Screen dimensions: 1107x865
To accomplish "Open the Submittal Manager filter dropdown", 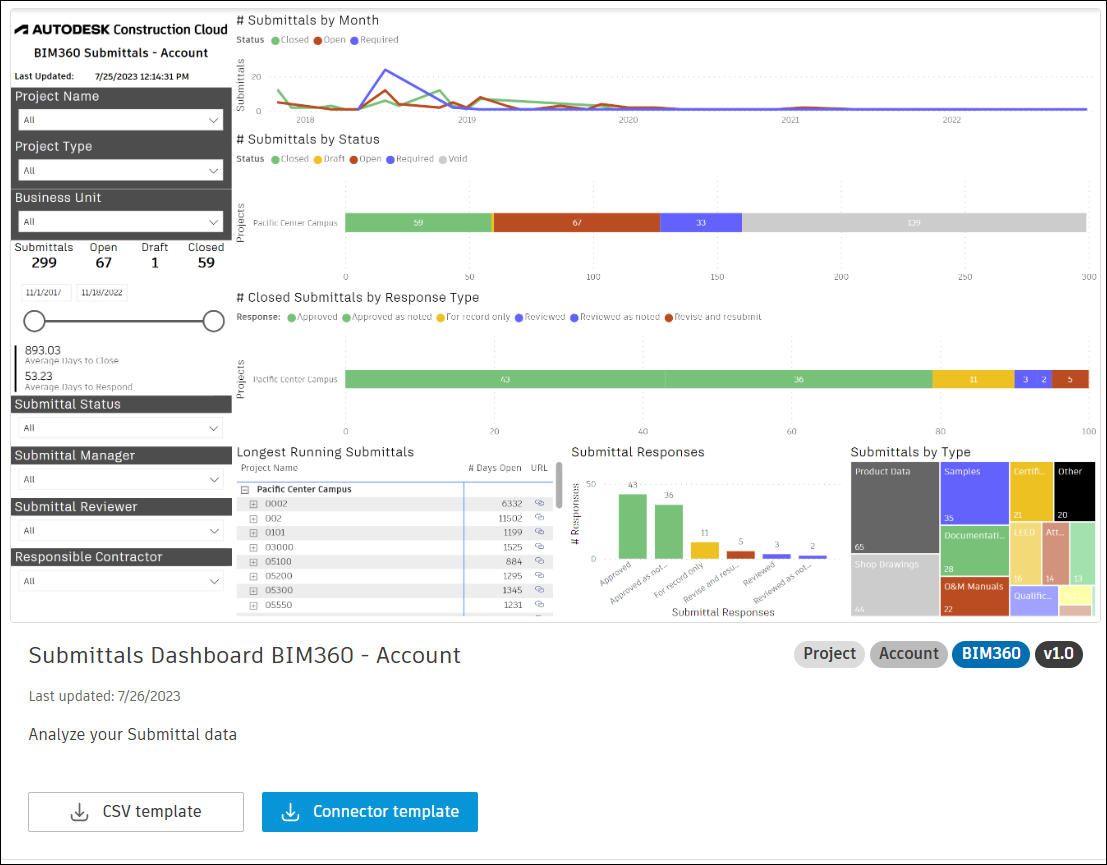I will pos(121,479).
